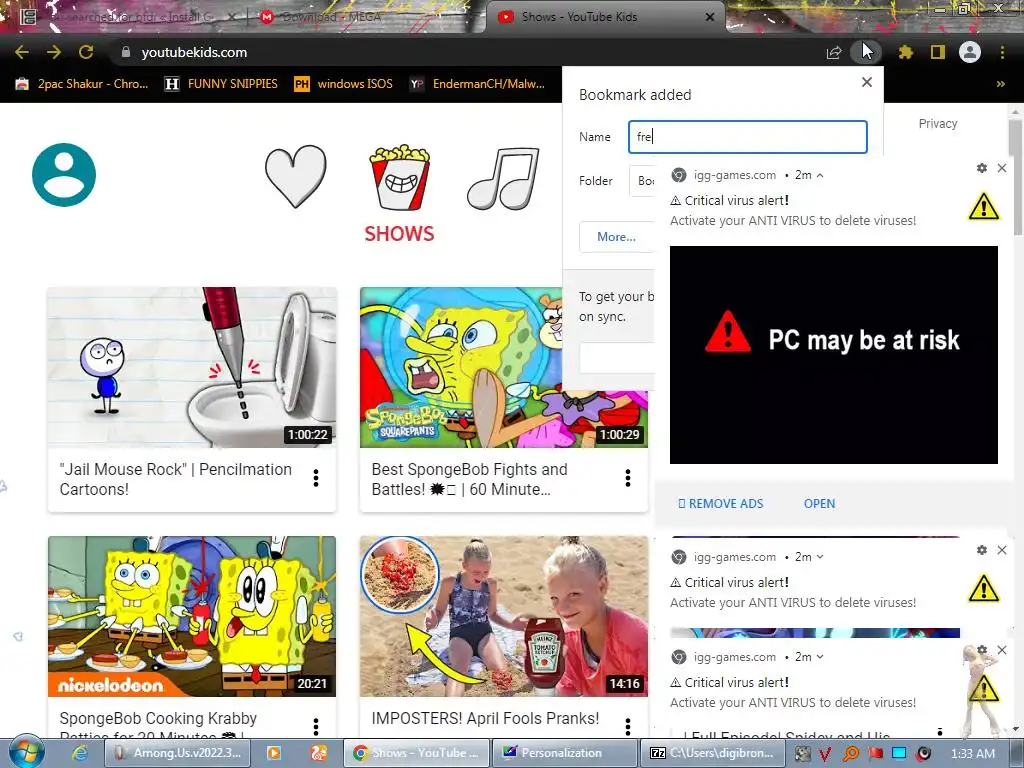Launch Internet Explorer from the taskbar
Viewport: 1024px width, 768px height.
point(80,753)
